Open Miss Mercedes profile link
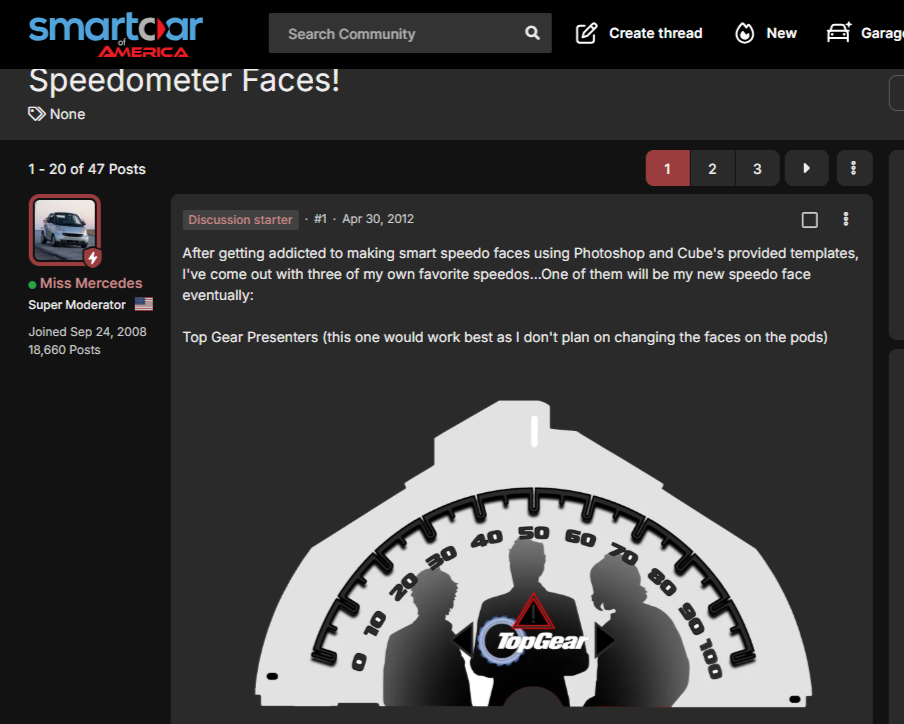This screenshot has width=904, height=724. (91, 283)
